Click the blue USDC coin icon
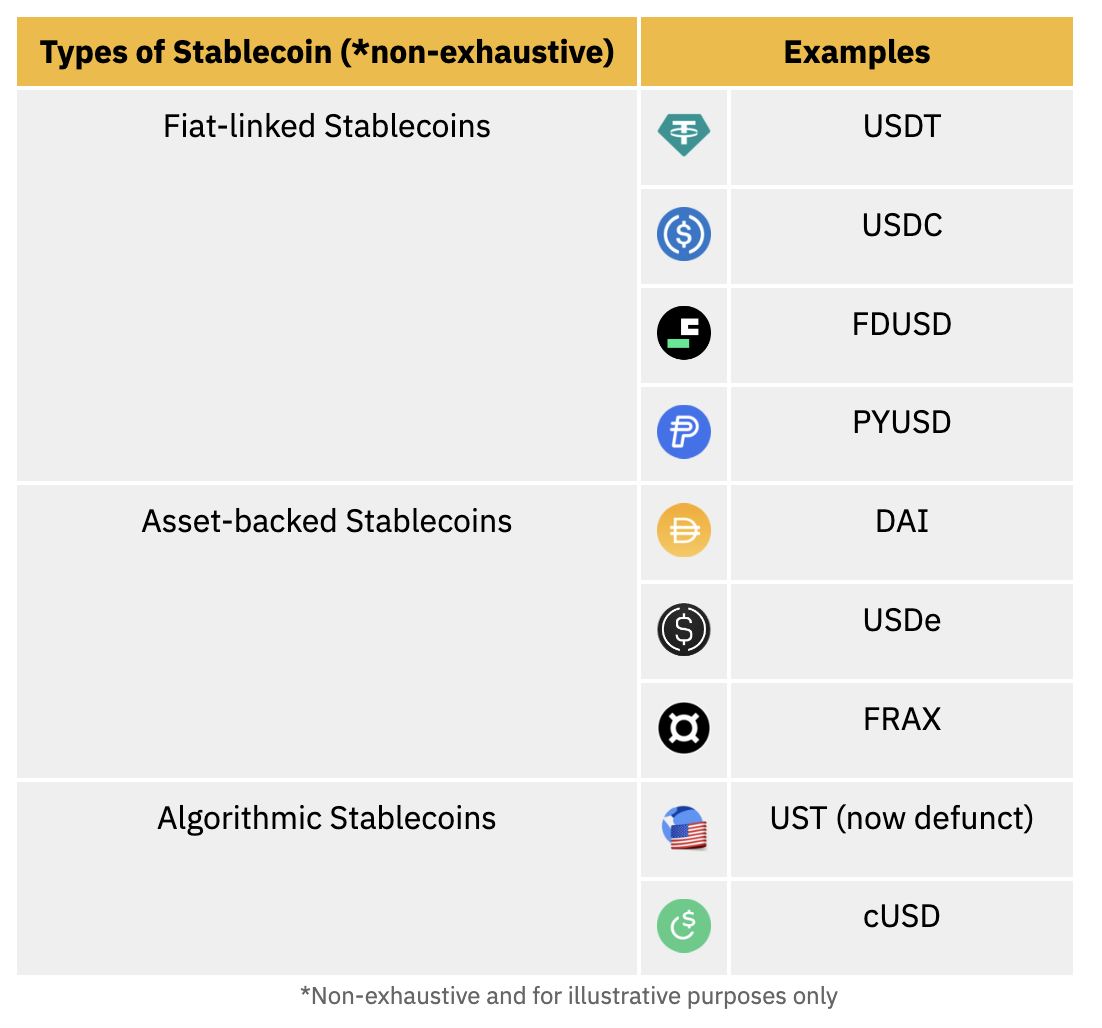 click(684, 234)
